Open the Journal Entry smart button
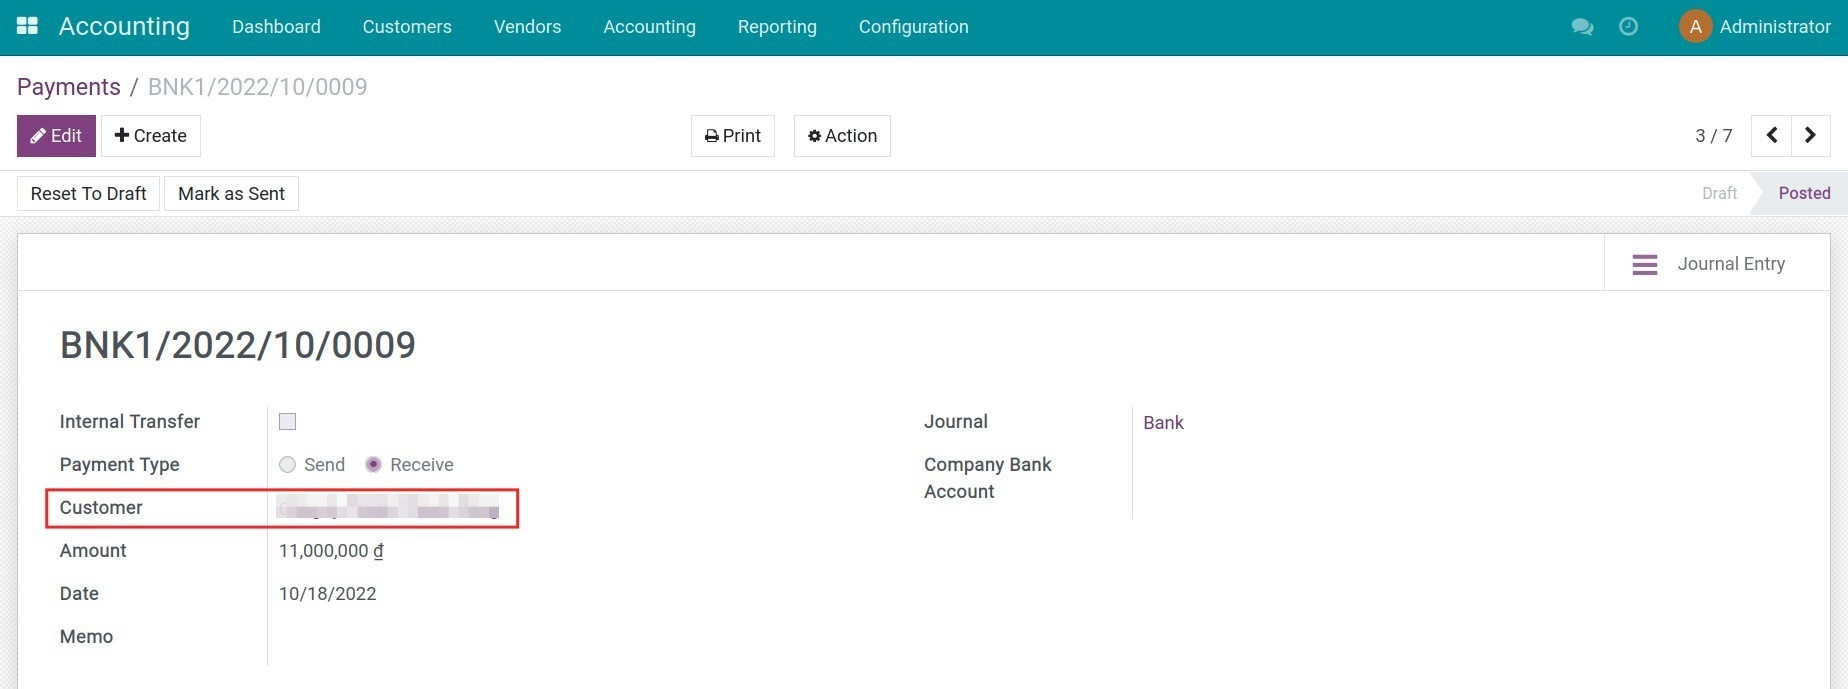The height and width of the screenshot is (689, 1848). [x=1717, y=264]
